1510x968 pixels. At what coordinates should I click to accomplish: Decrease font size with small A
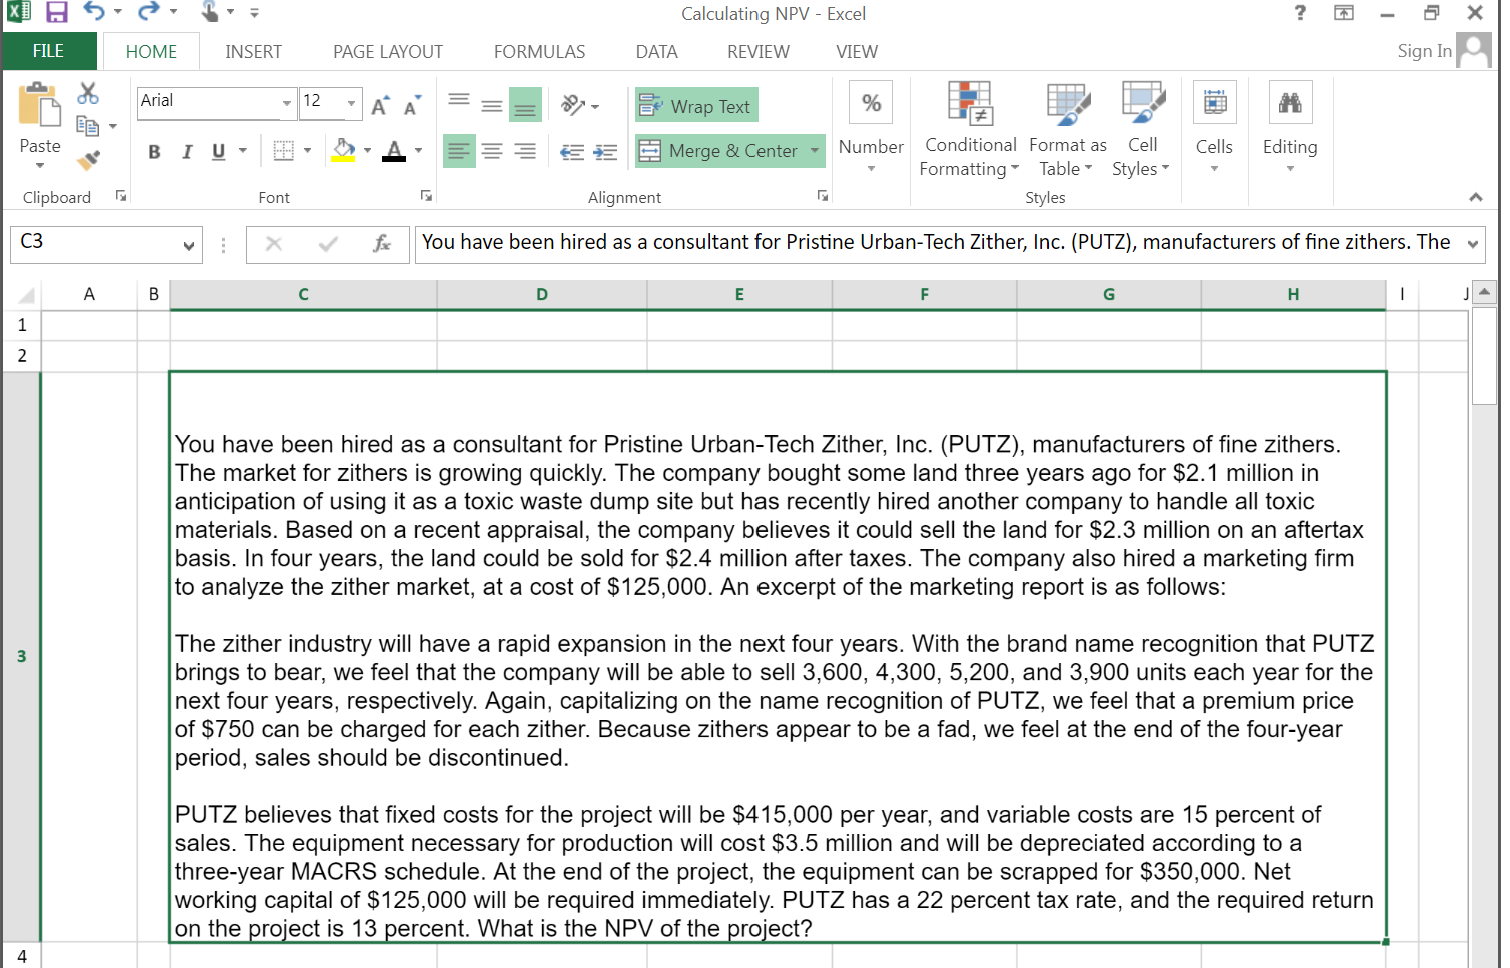click(411, 106)
